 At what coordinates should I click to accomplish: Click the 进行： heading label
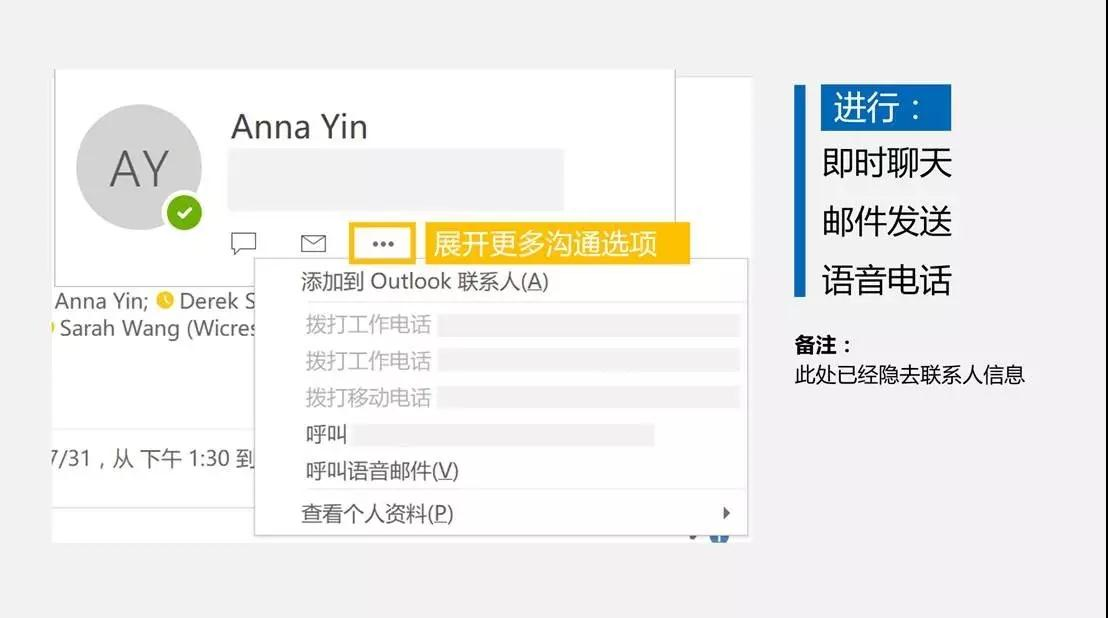click(x=885, y=107)
